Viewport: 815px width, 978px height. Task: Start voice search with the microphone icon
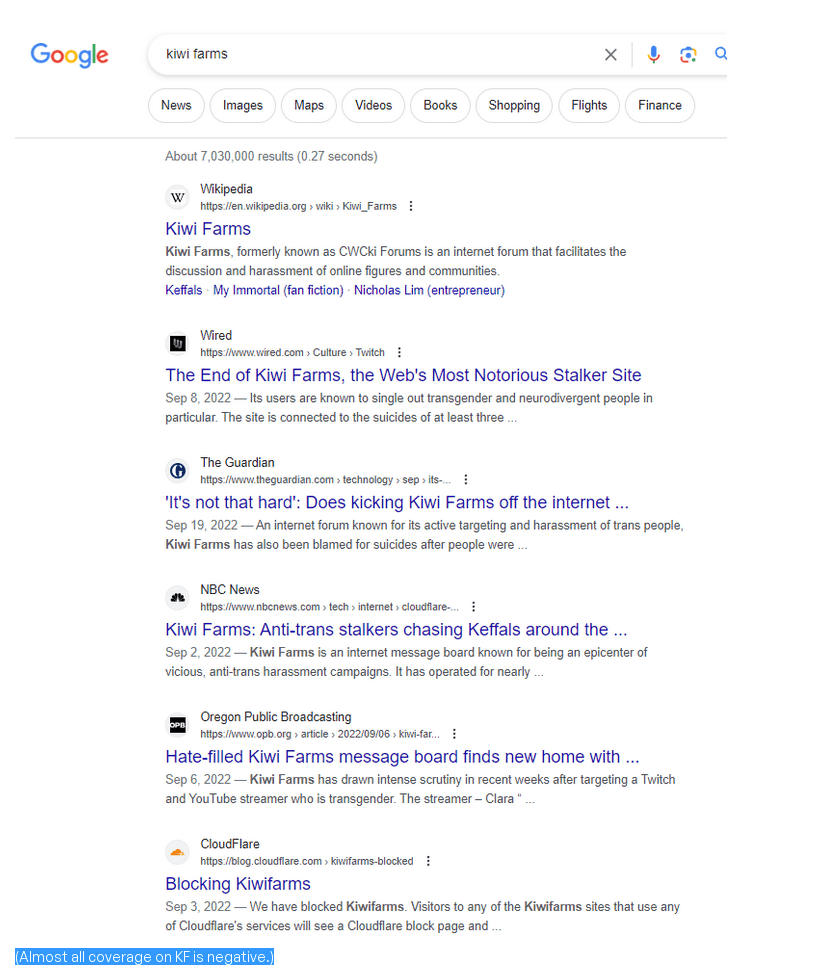653,55
